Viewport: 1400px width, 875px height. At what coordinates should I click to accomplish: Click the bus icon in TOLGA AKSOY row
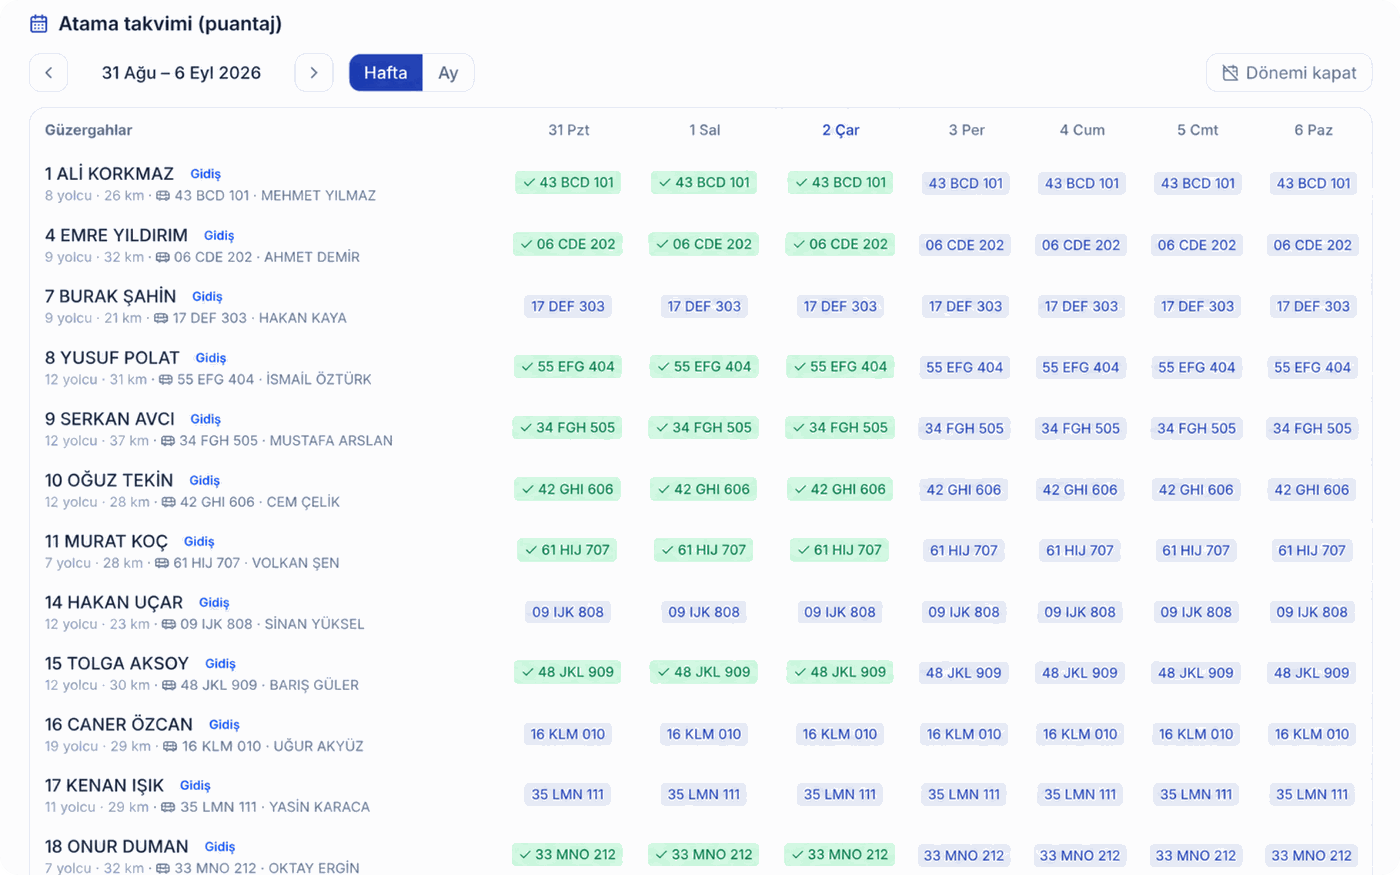(169, 685)
